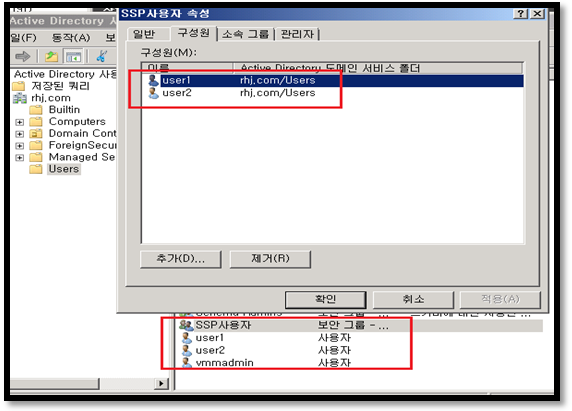Click the Active Directory 도메인 서비스 폴더 column header

(378, 67)
